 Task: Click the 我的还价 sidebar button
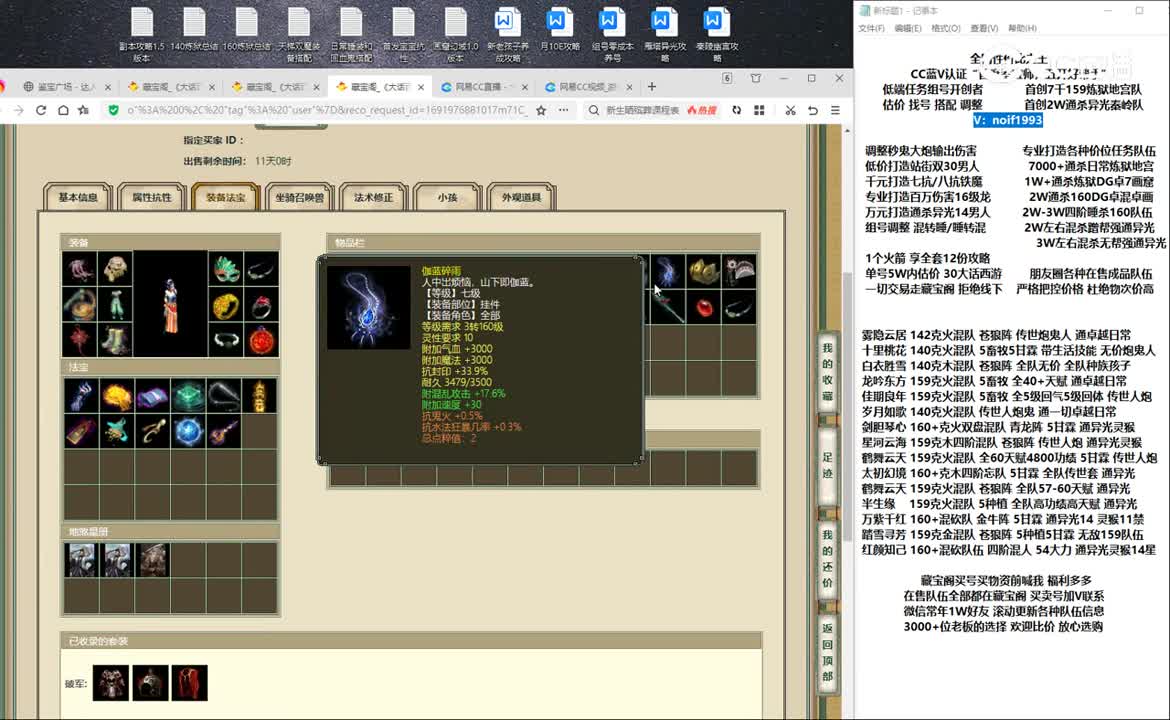click(827, 558)
